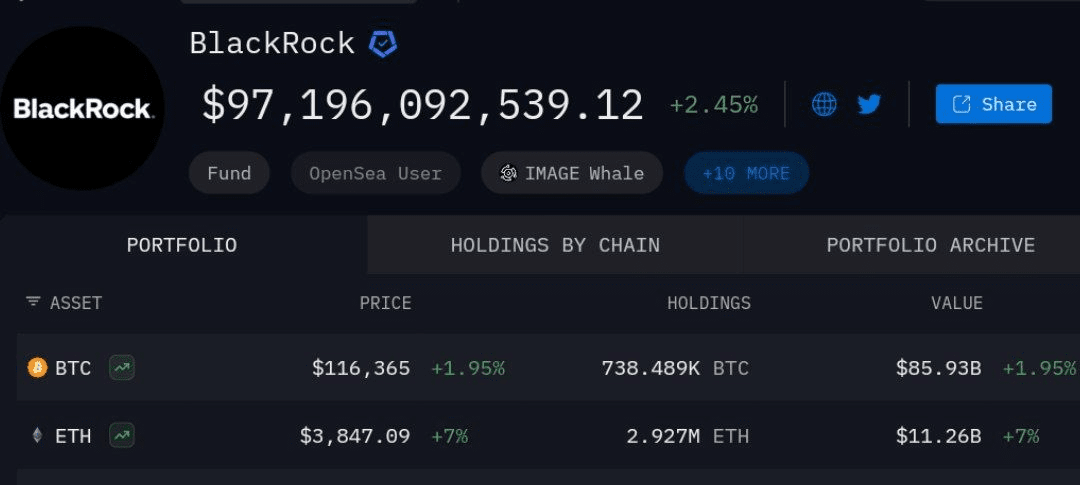Image resolution: width=1080 pixels, height=485 pixels.
Task: Open the BlackRock Twitter profile icon
Action: (869, 105)
